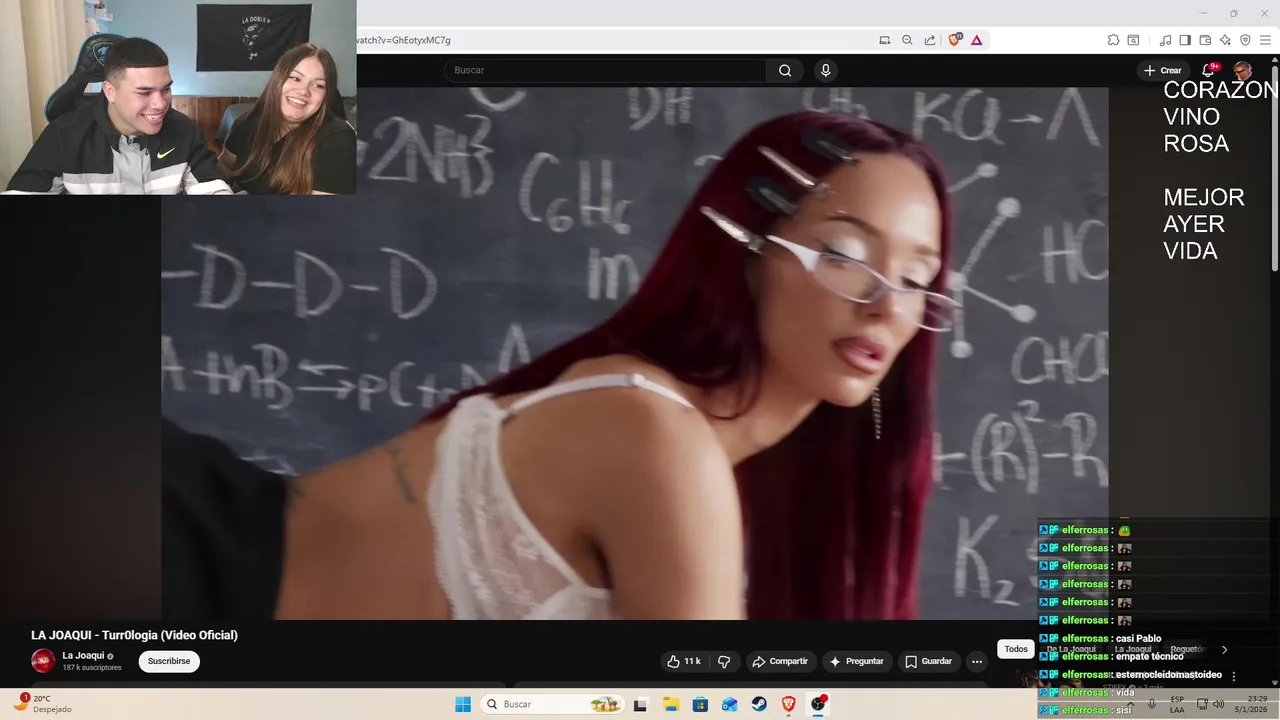Open OBS Studio from the taskbar
This screenshot has height=720, width=1280.
pos(818,704)
